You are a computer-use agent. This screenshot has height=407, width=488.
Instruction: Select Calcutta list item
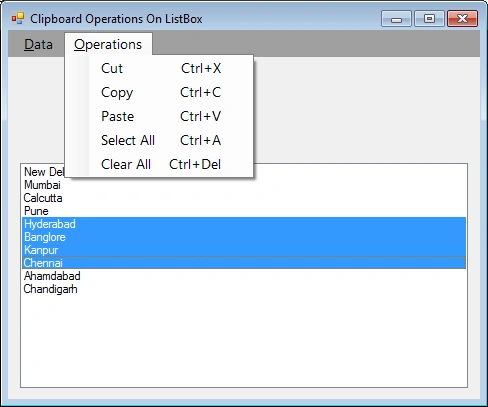tap(244, 198)
